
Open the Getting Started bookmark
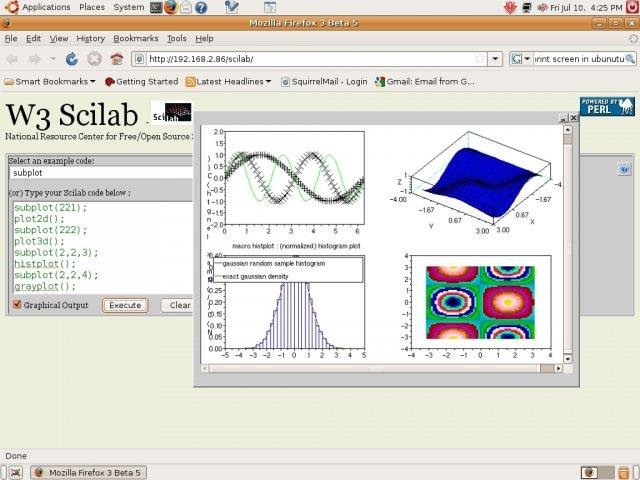click(x=142, y=82)
